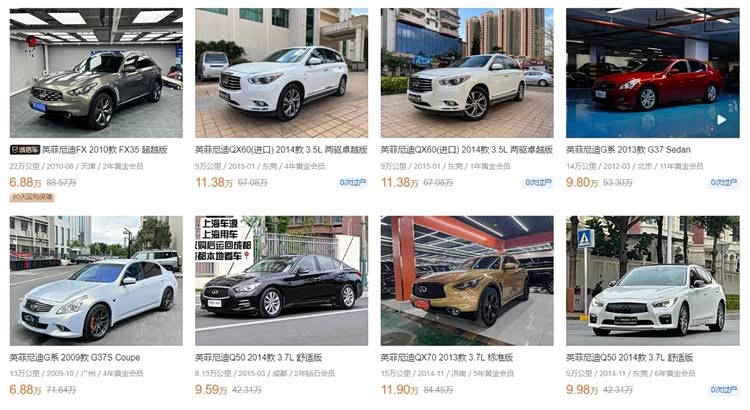Open 英菲尼迪QX70 2013款 3.7L 标准版 title

coord(447,357)
